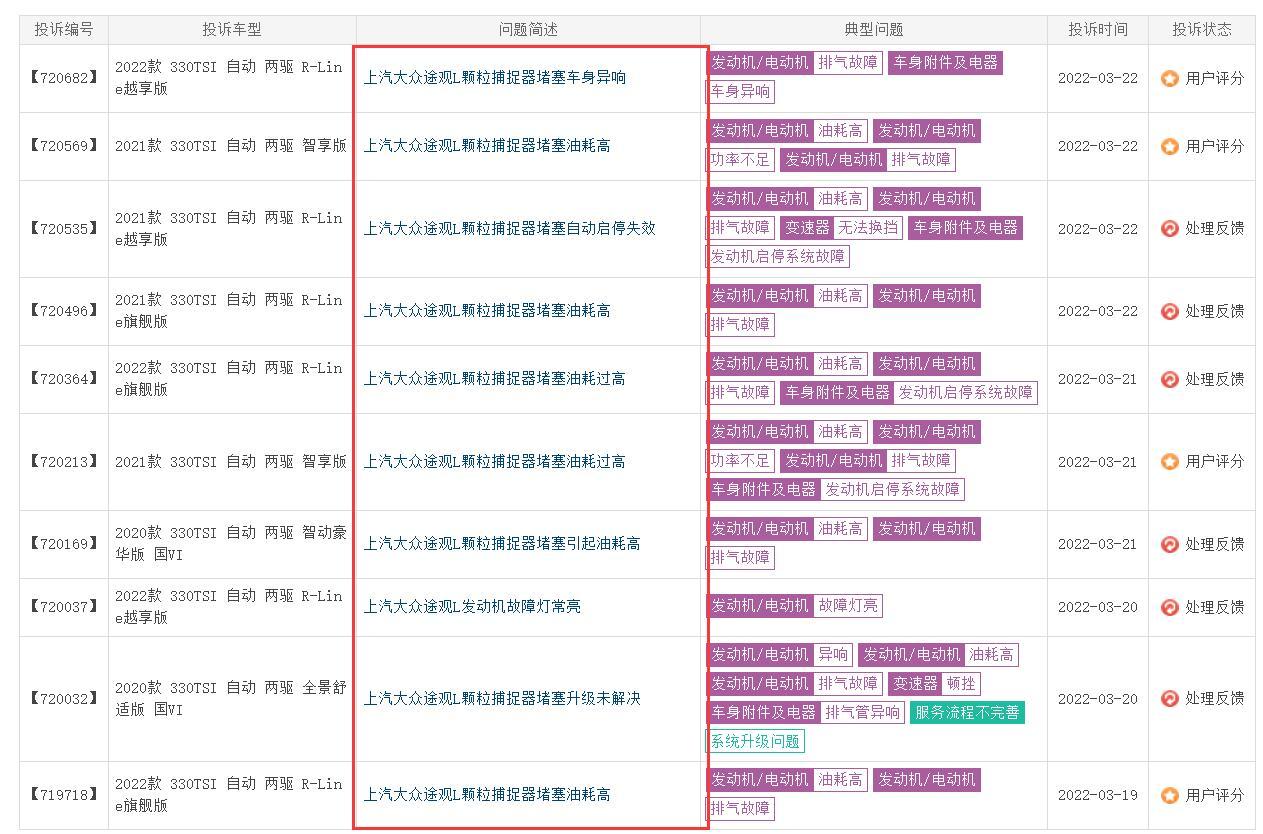Click the 系统升级问题 tag
The width and height of the screenshot is (1263, 834).
coord(755,741)
